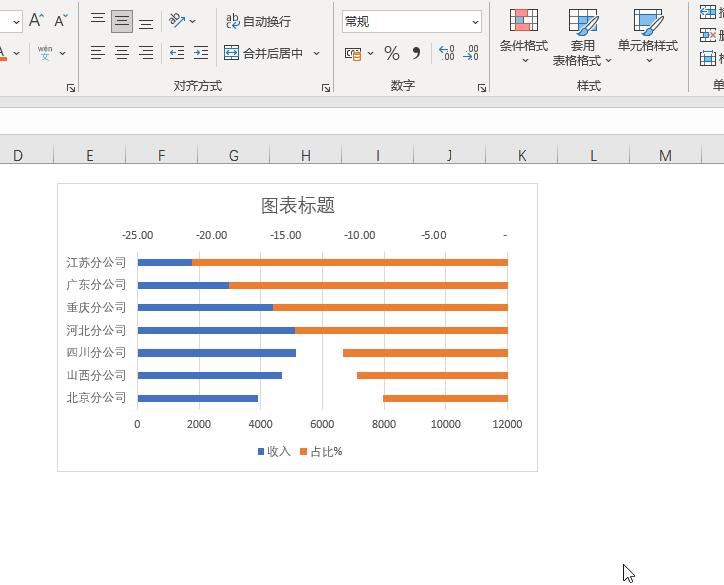Increase font size with the large A icon
724x585 pixels.
click(36, 20)
